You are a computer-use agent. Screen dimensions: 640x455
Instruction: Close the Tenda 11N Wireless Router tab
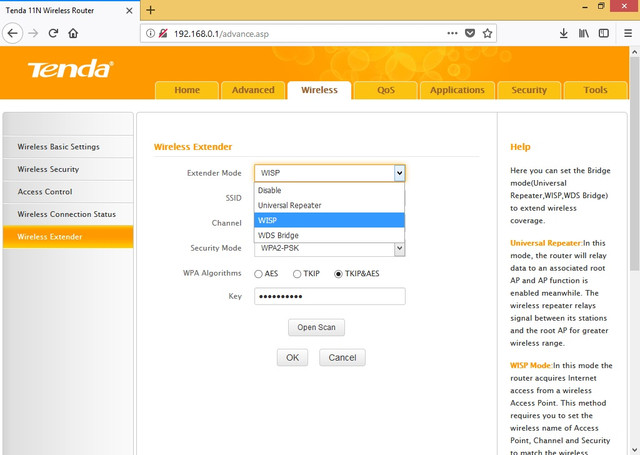(x=129, y=11)
